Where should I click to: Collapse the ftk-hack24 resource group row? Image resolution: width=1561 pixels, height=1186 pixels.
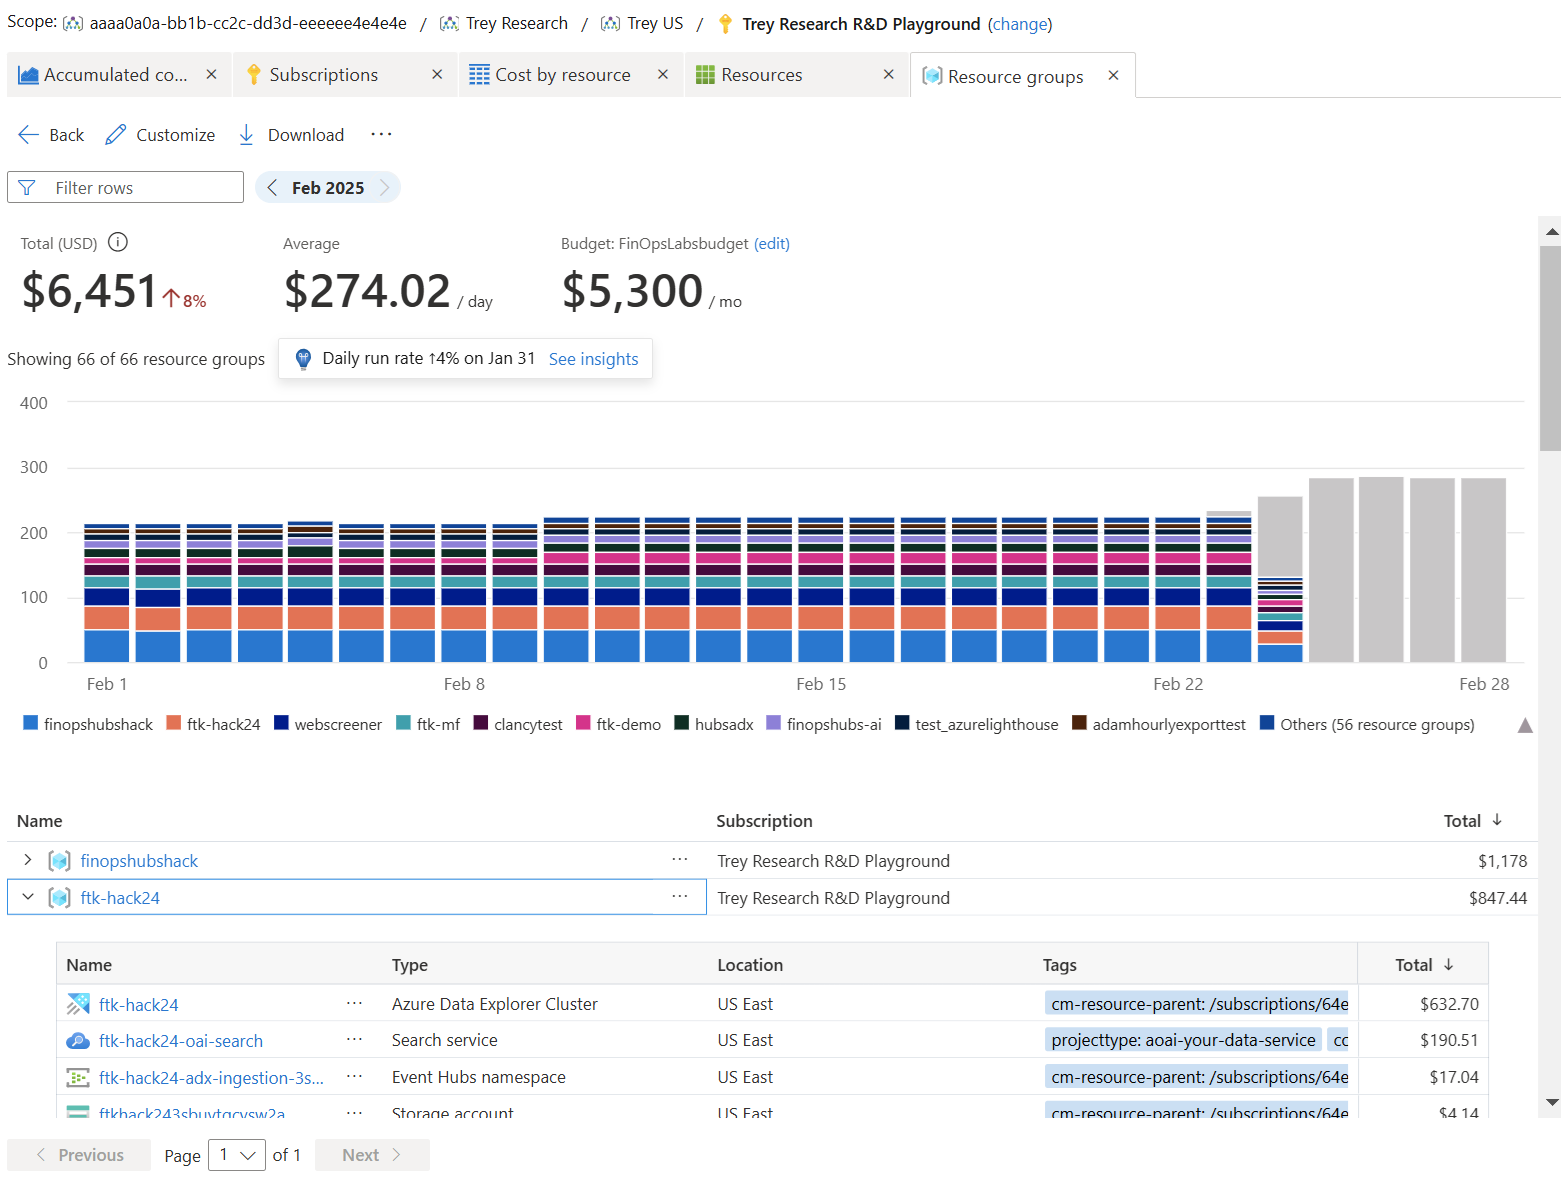pos(28,897)
